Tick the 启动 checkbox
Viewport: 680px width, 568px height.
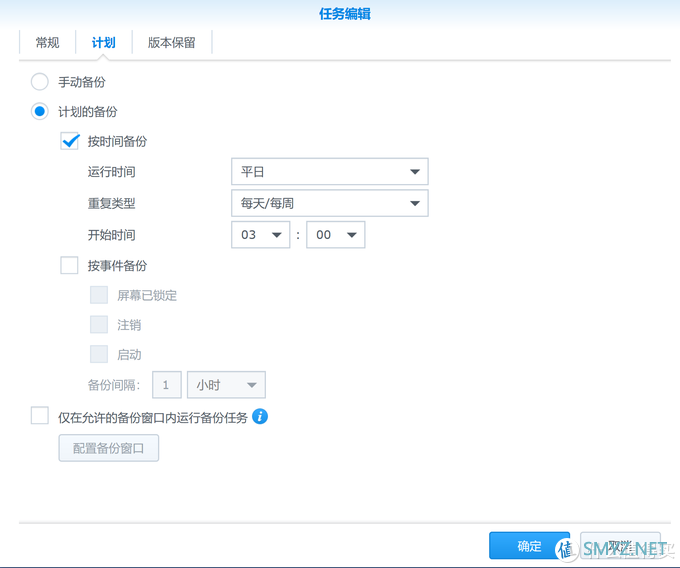tap(99, 354)
